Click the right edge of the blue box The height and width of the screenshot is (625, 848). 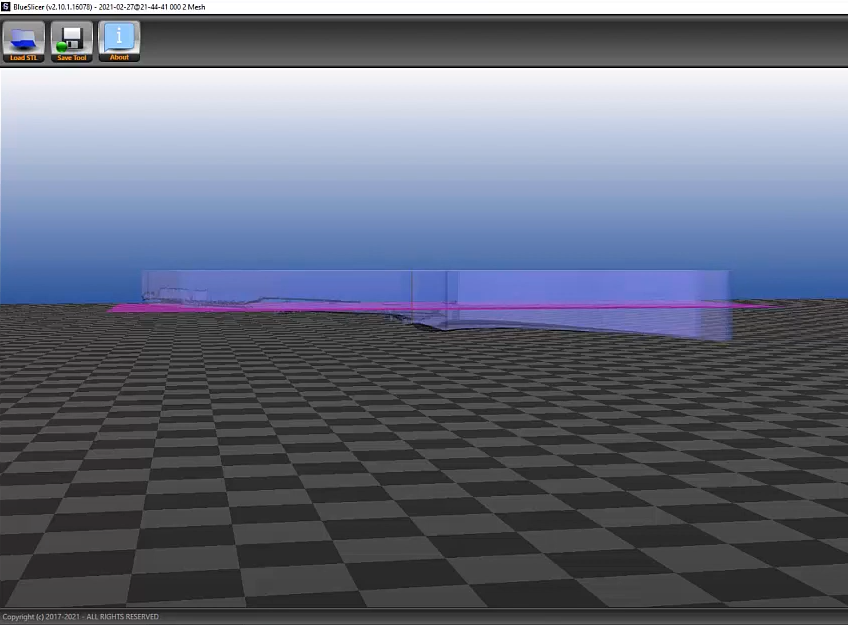729,305
